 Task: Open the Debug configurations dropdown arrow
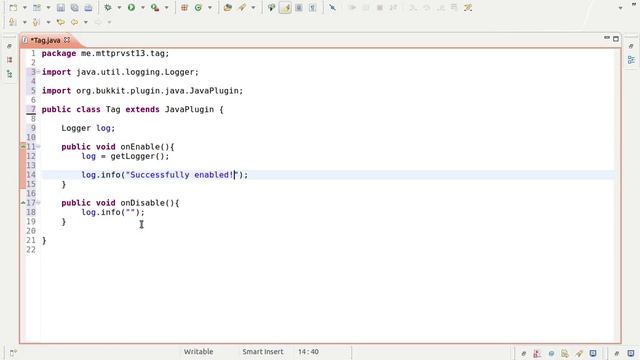pyautogui.click(x=119, y=8)
